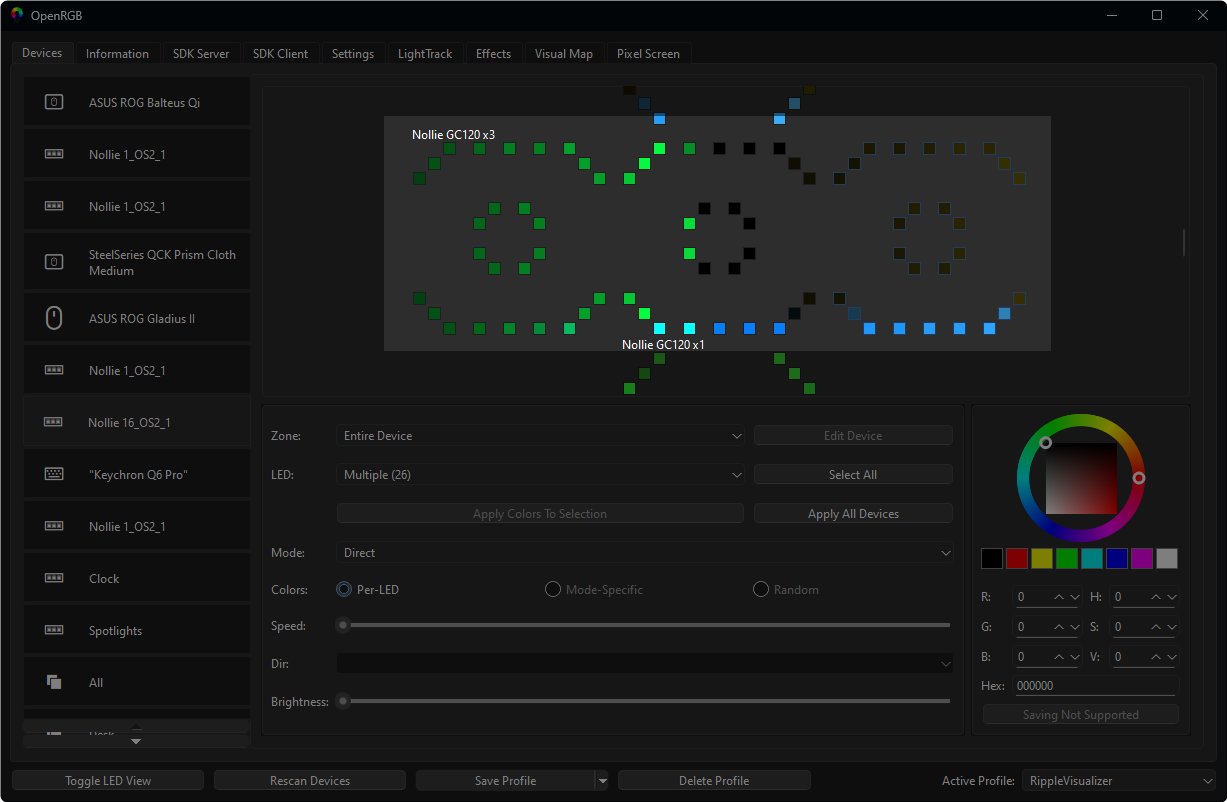Click the Nollie GC120 x1 label
The width and height of the screenshot is (1227, 802).
[x=663, y=344]
